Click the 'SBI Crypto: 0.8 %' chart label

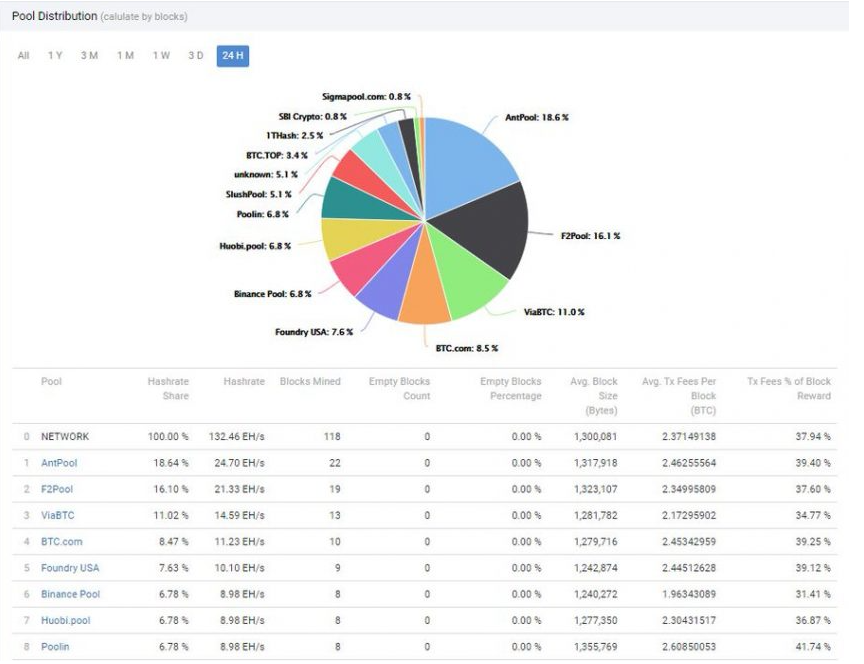click(312, 116)
